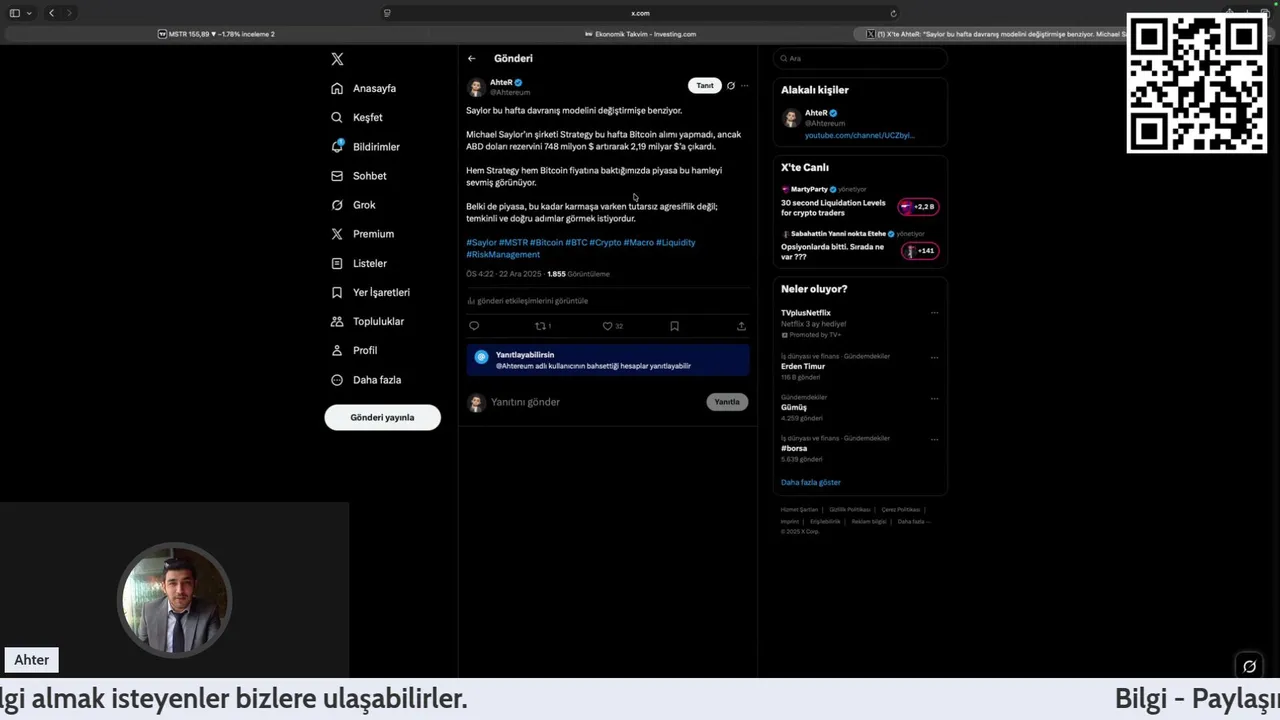1280x720 pixels.
Task: Click the browser sidebar toggle icon
Action: point(14,13)
